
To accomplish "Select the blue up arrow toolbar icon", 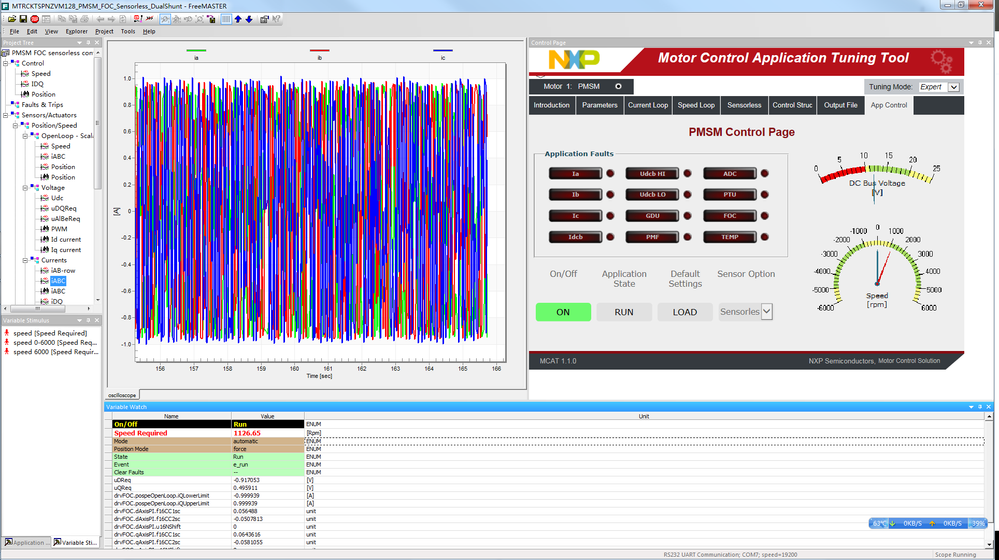I will [238, 19].
